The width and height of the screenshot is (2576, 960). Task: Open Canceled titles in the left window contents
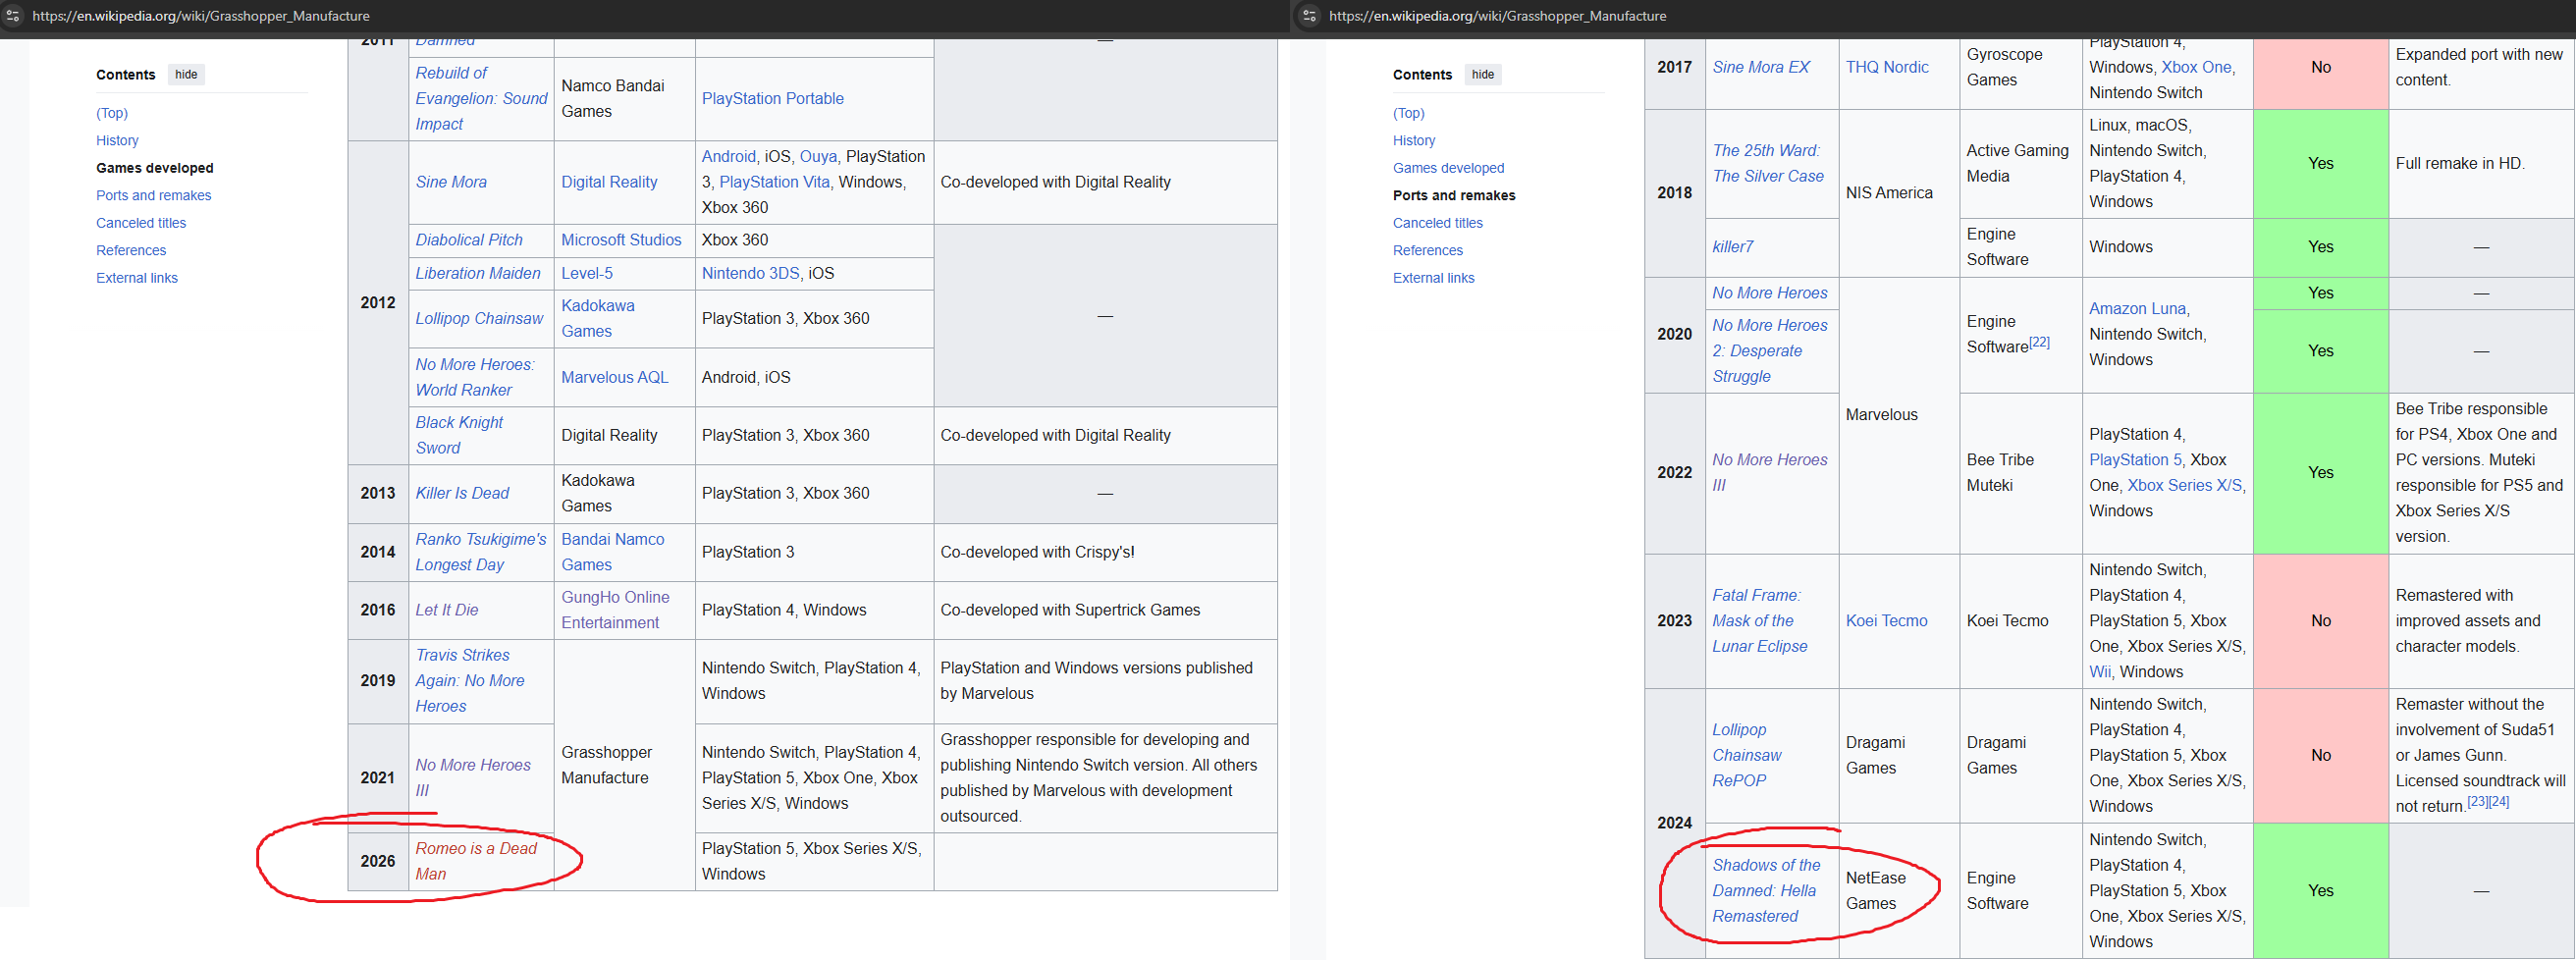pyautogui.click(x=141, y=223)
